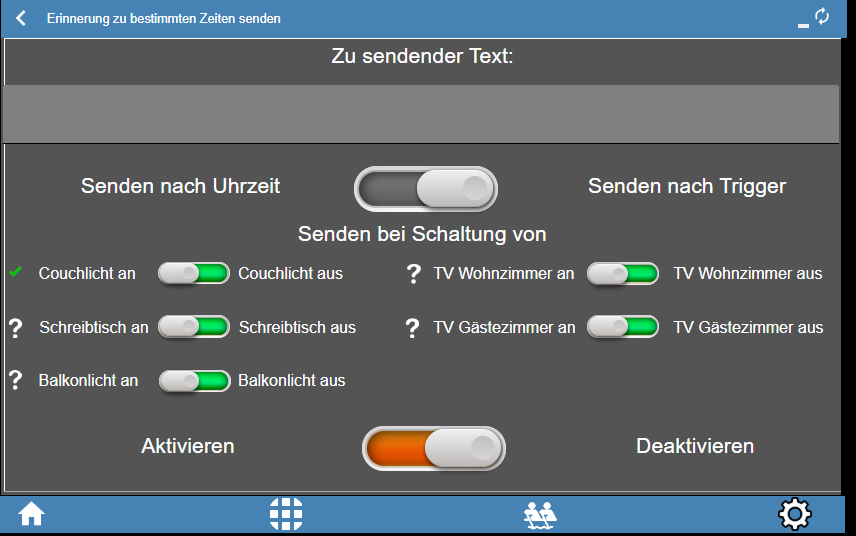The width and height of the screenshot is (856, 536).
Task: Open the settings gear icon
Action: (795, 514)
